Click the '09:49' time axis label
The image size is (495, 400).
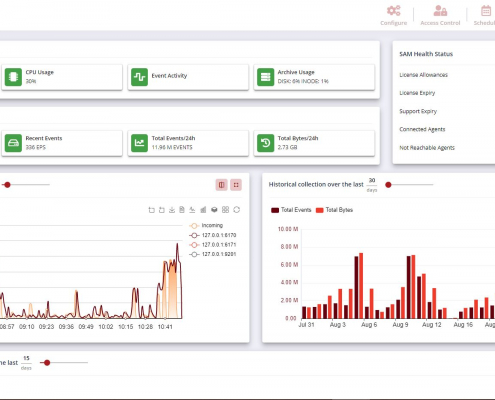tap(86, 327)
